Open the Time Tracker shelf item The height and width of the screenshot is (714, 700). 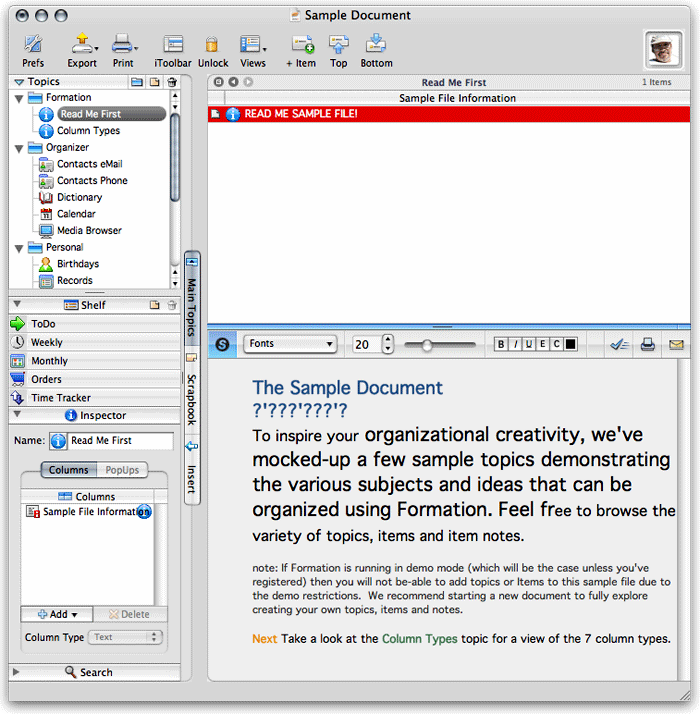(95, 398)
